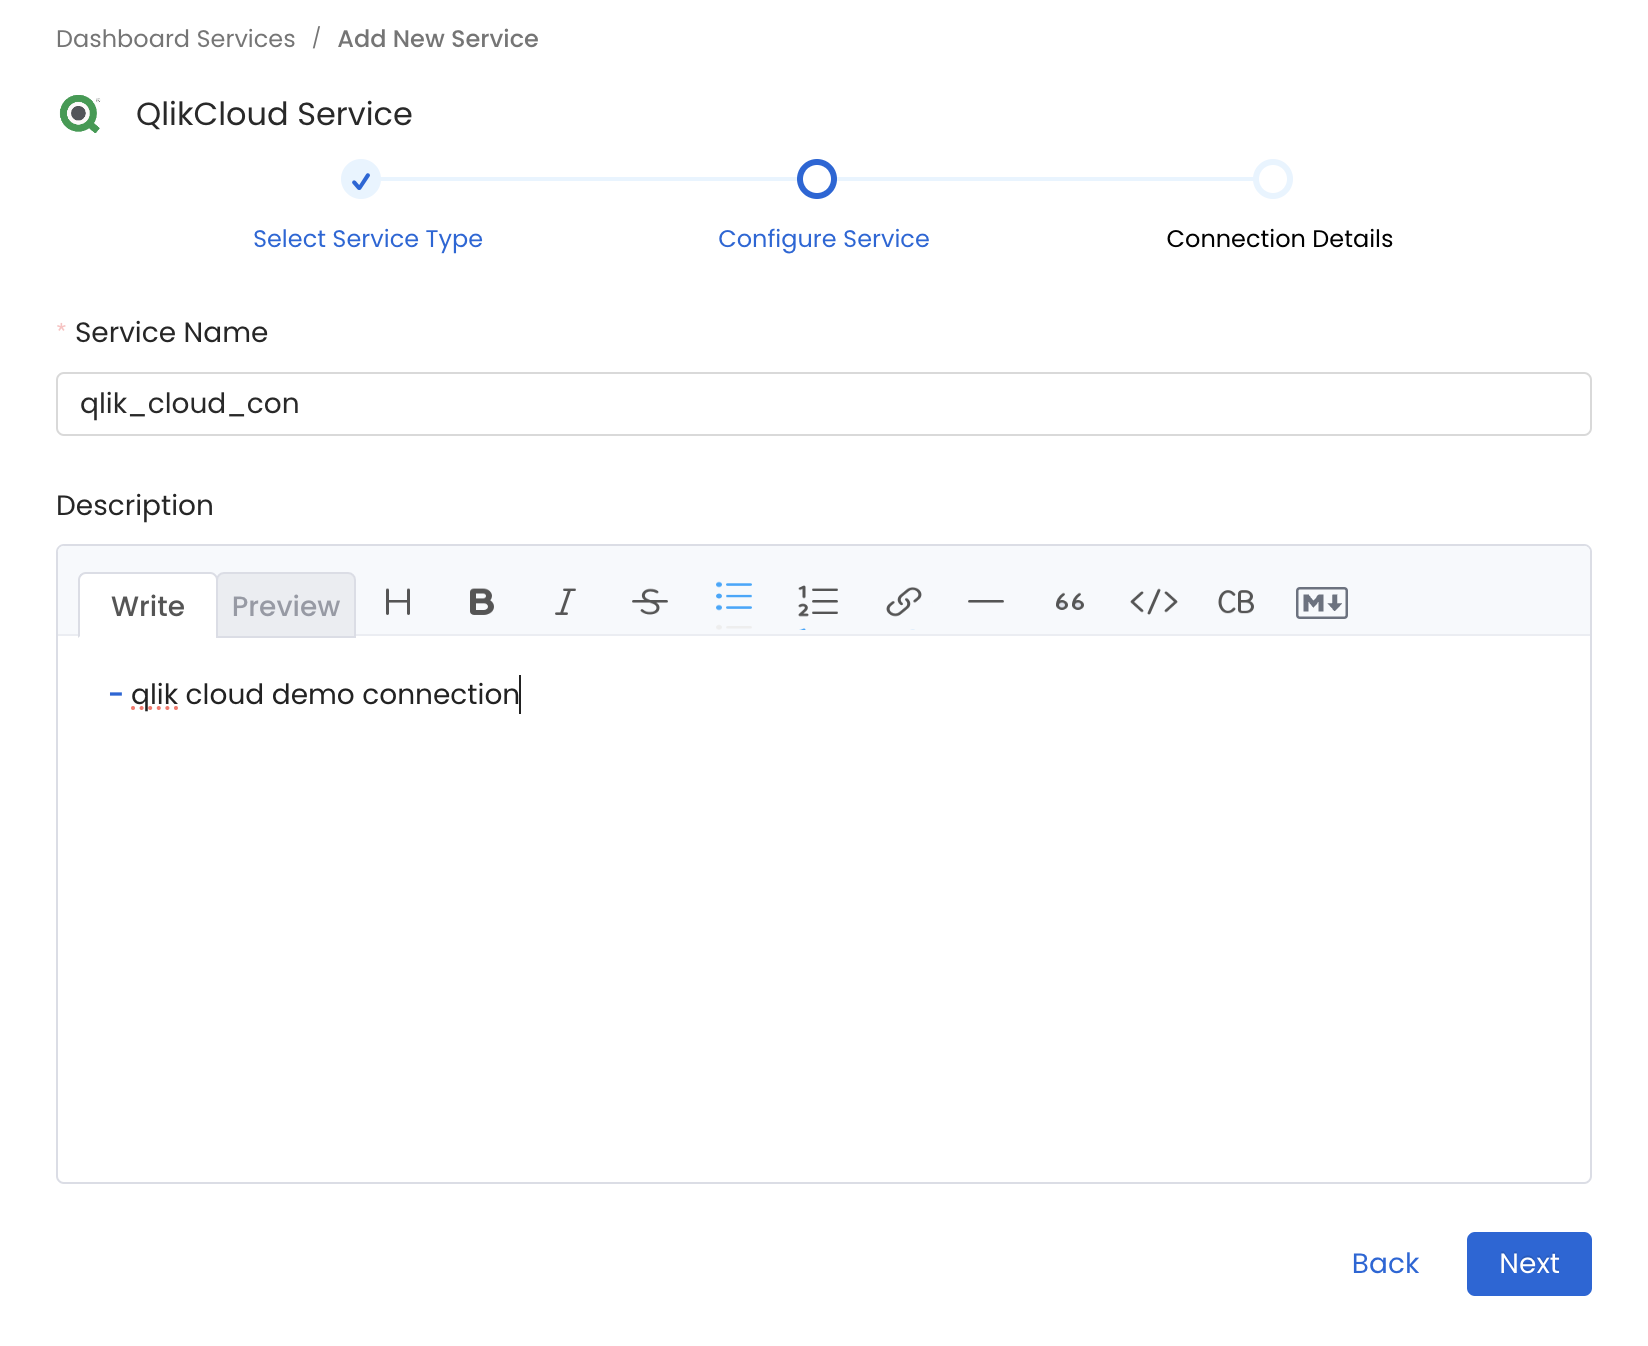Click the Next button
The height and width of the screenshot is (1346, 1648).
pyautogui.click(x=1528, y=1264)
